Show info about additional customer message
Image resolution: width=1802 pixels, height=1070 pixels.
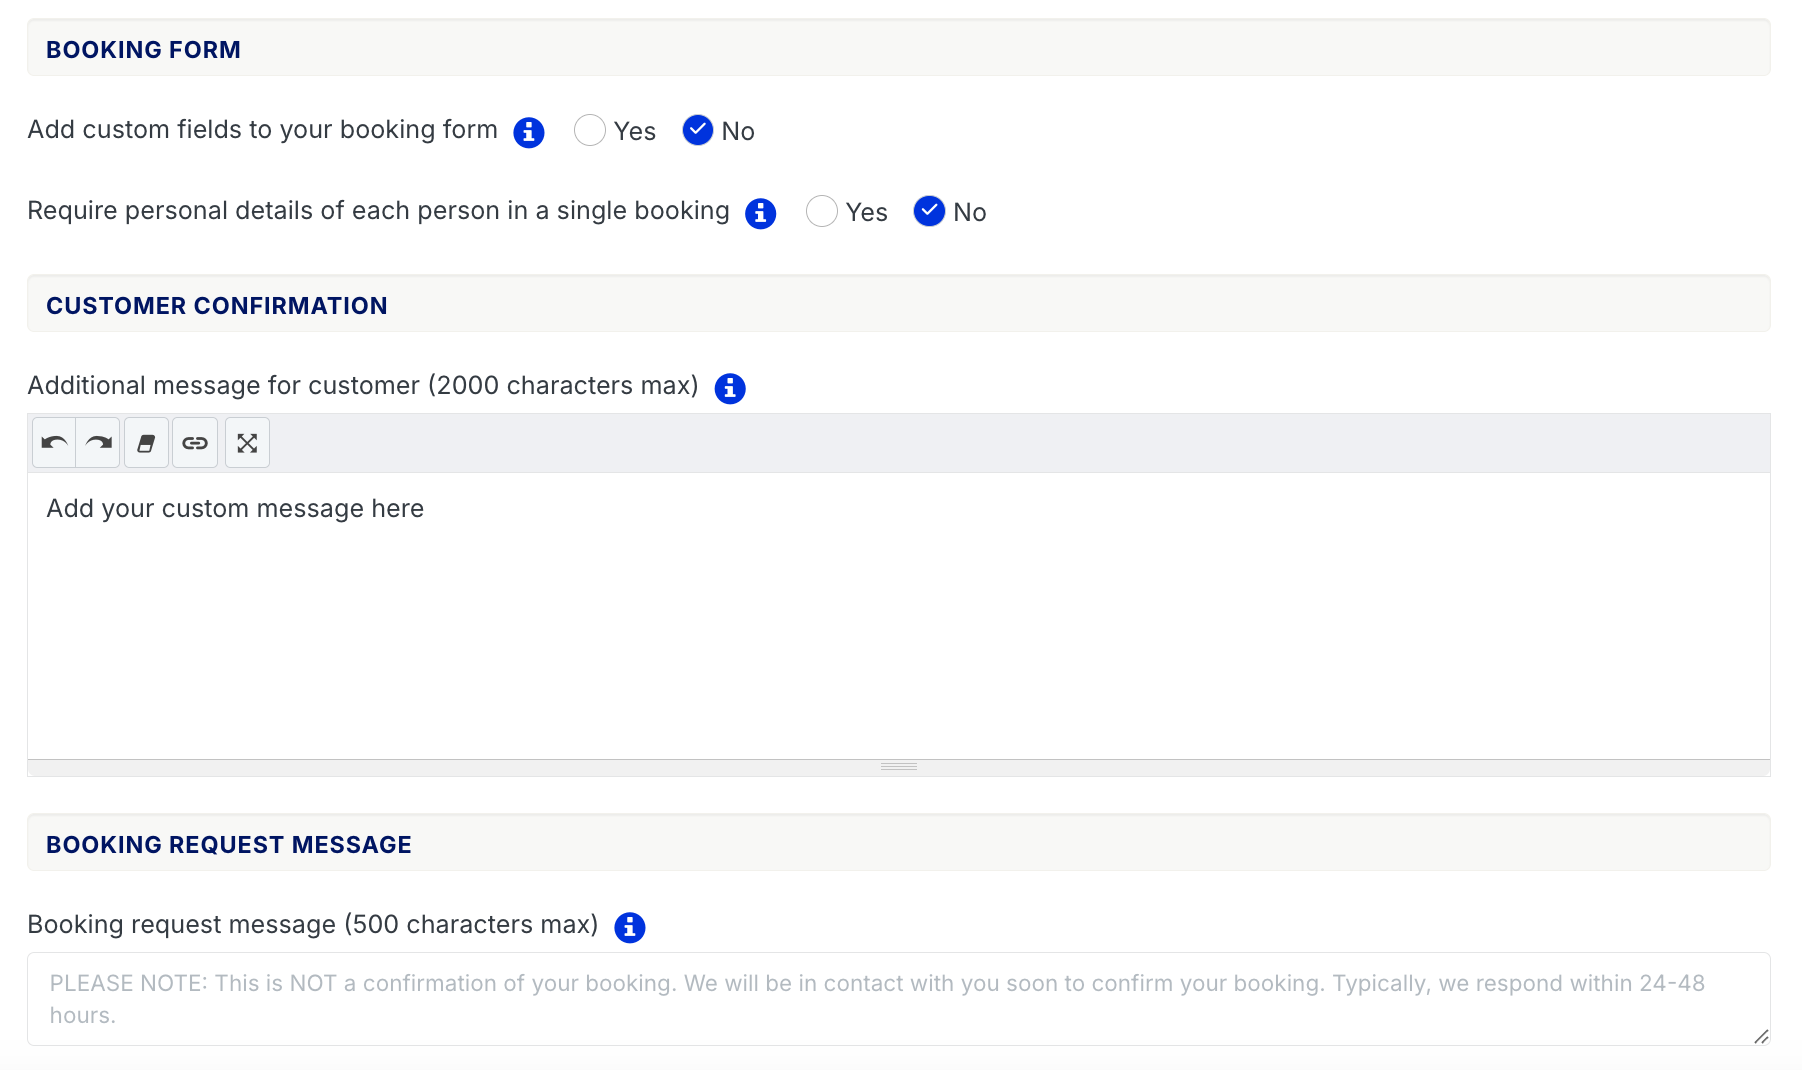[730, 388]
